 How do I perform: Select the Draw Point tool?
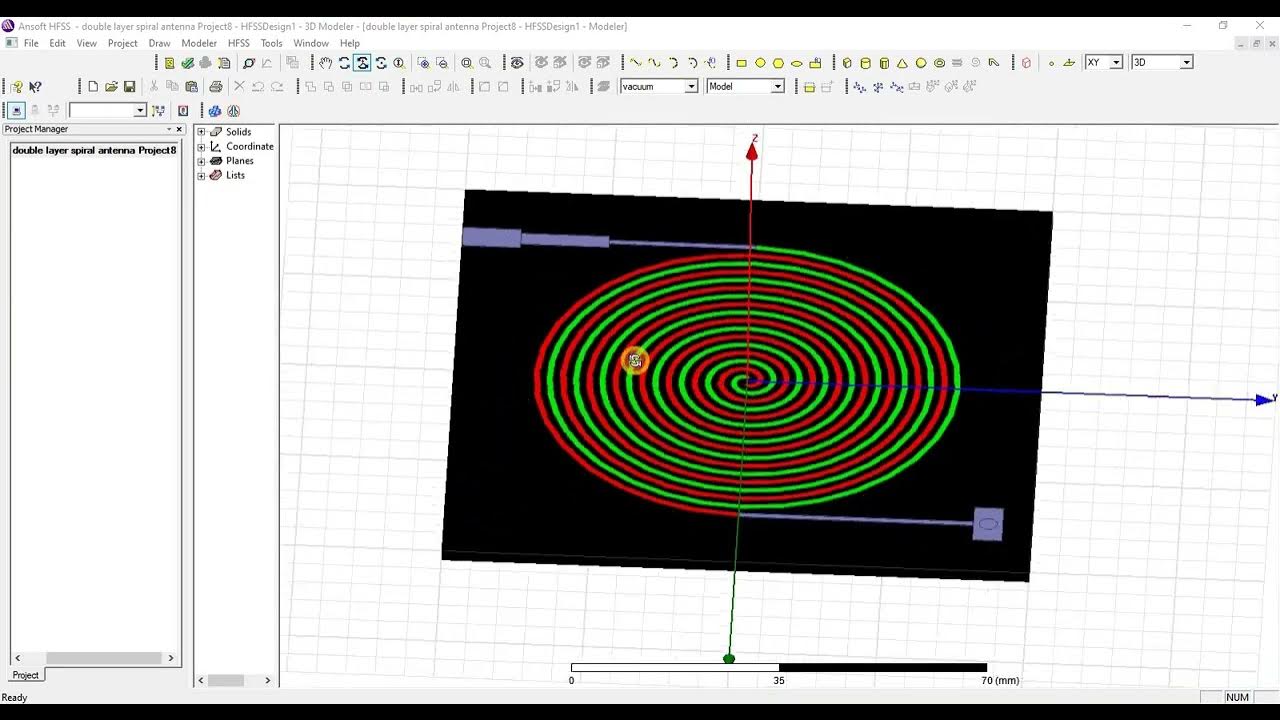(1051, 63)
